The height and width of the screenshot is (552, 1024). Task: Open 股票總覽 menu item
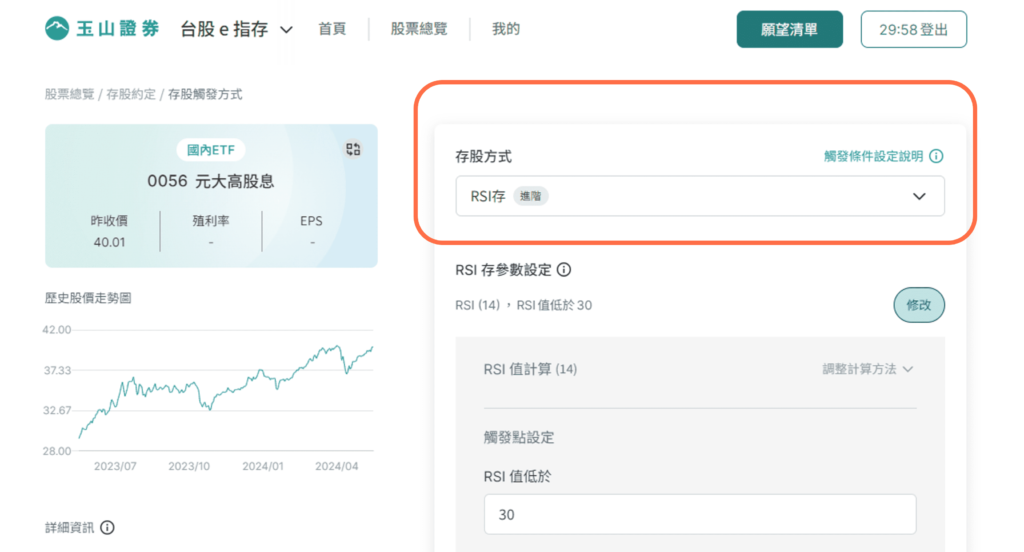[x=419, y=29]
